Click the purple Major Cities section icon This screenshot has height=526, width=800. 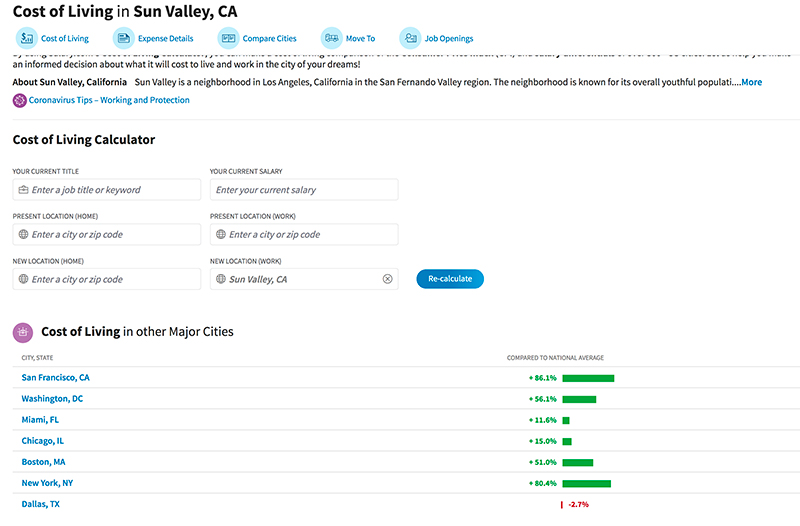pyautogui.click(x=22, y=332)
